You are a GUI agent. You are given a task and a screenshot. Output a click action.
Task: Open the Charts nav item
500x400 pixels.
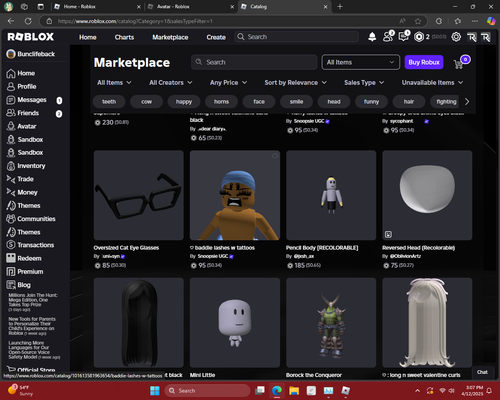(124, 37)
